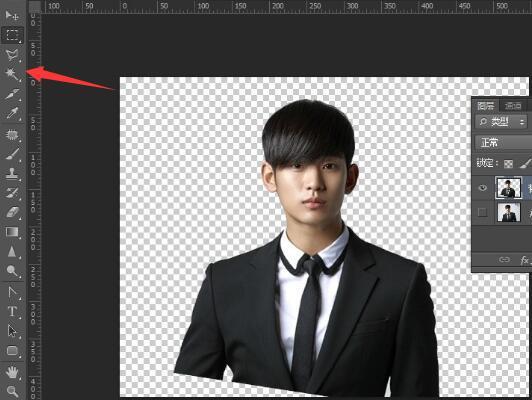Pick the Polygonal Lasso tool

[12, 55]
